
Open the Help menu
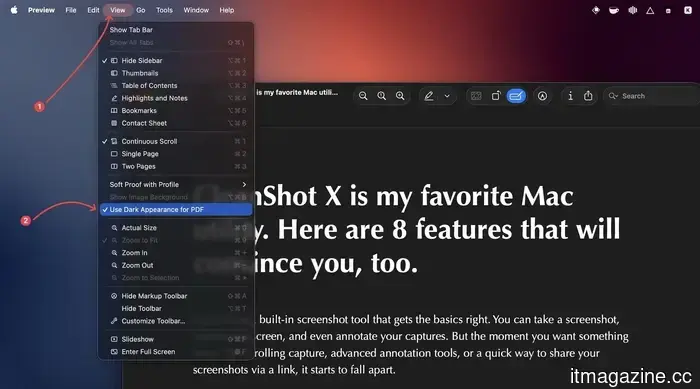[226, 10]
